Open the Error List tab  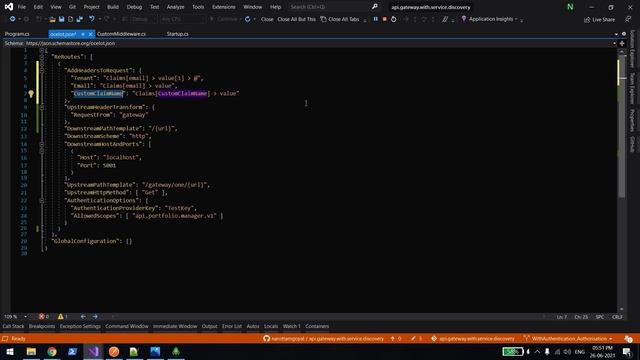click(x=232, y=326)
